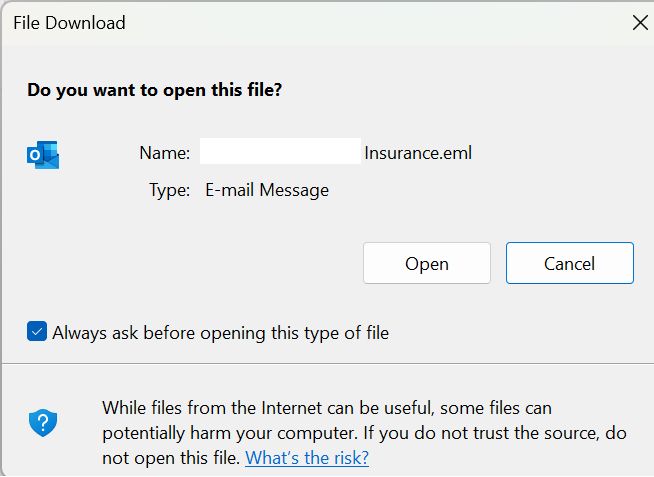Click the File Download title bar text
654x477 pixels.
click(x=69, y=23)
